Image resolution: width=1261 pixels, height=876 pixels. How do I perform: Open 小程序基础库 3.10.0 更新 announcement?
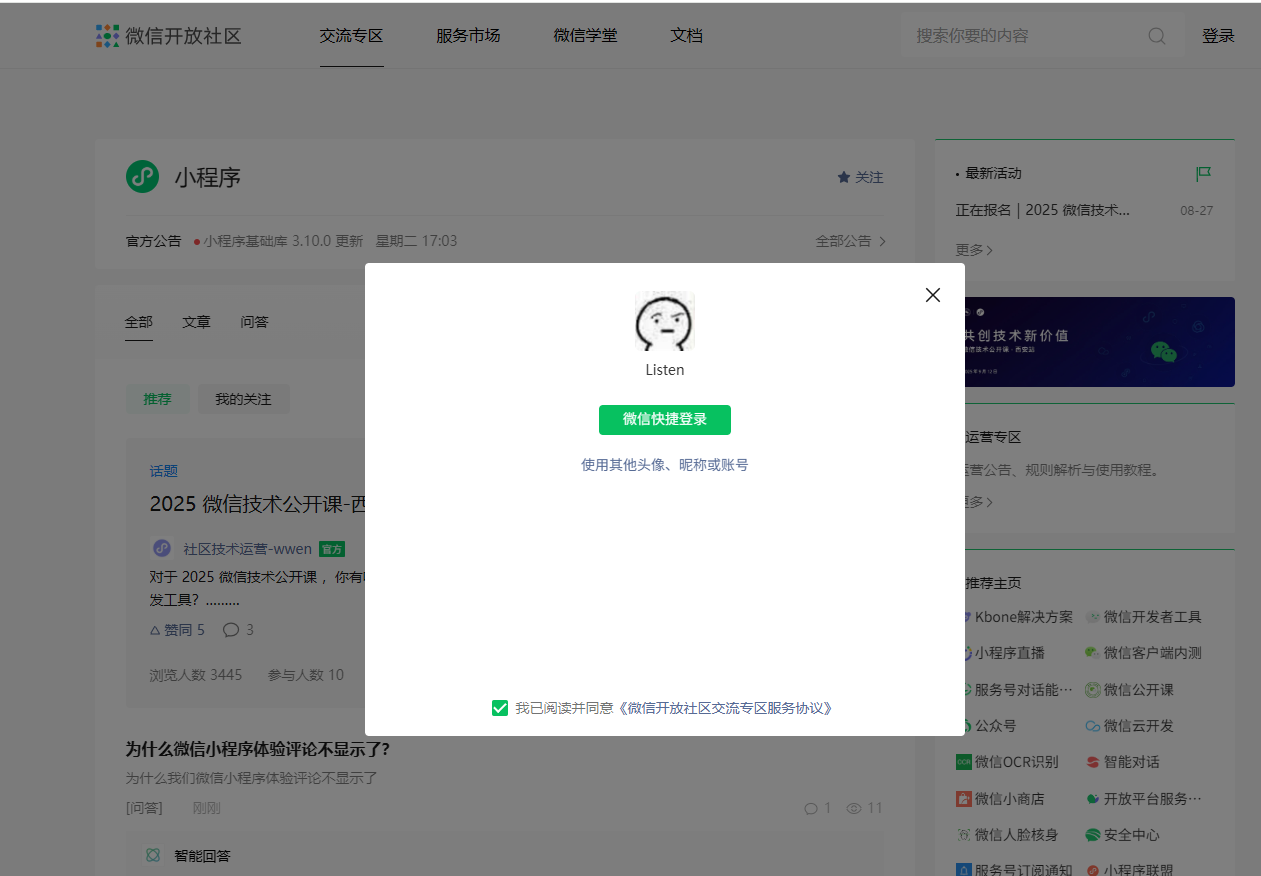click(283, 241)
